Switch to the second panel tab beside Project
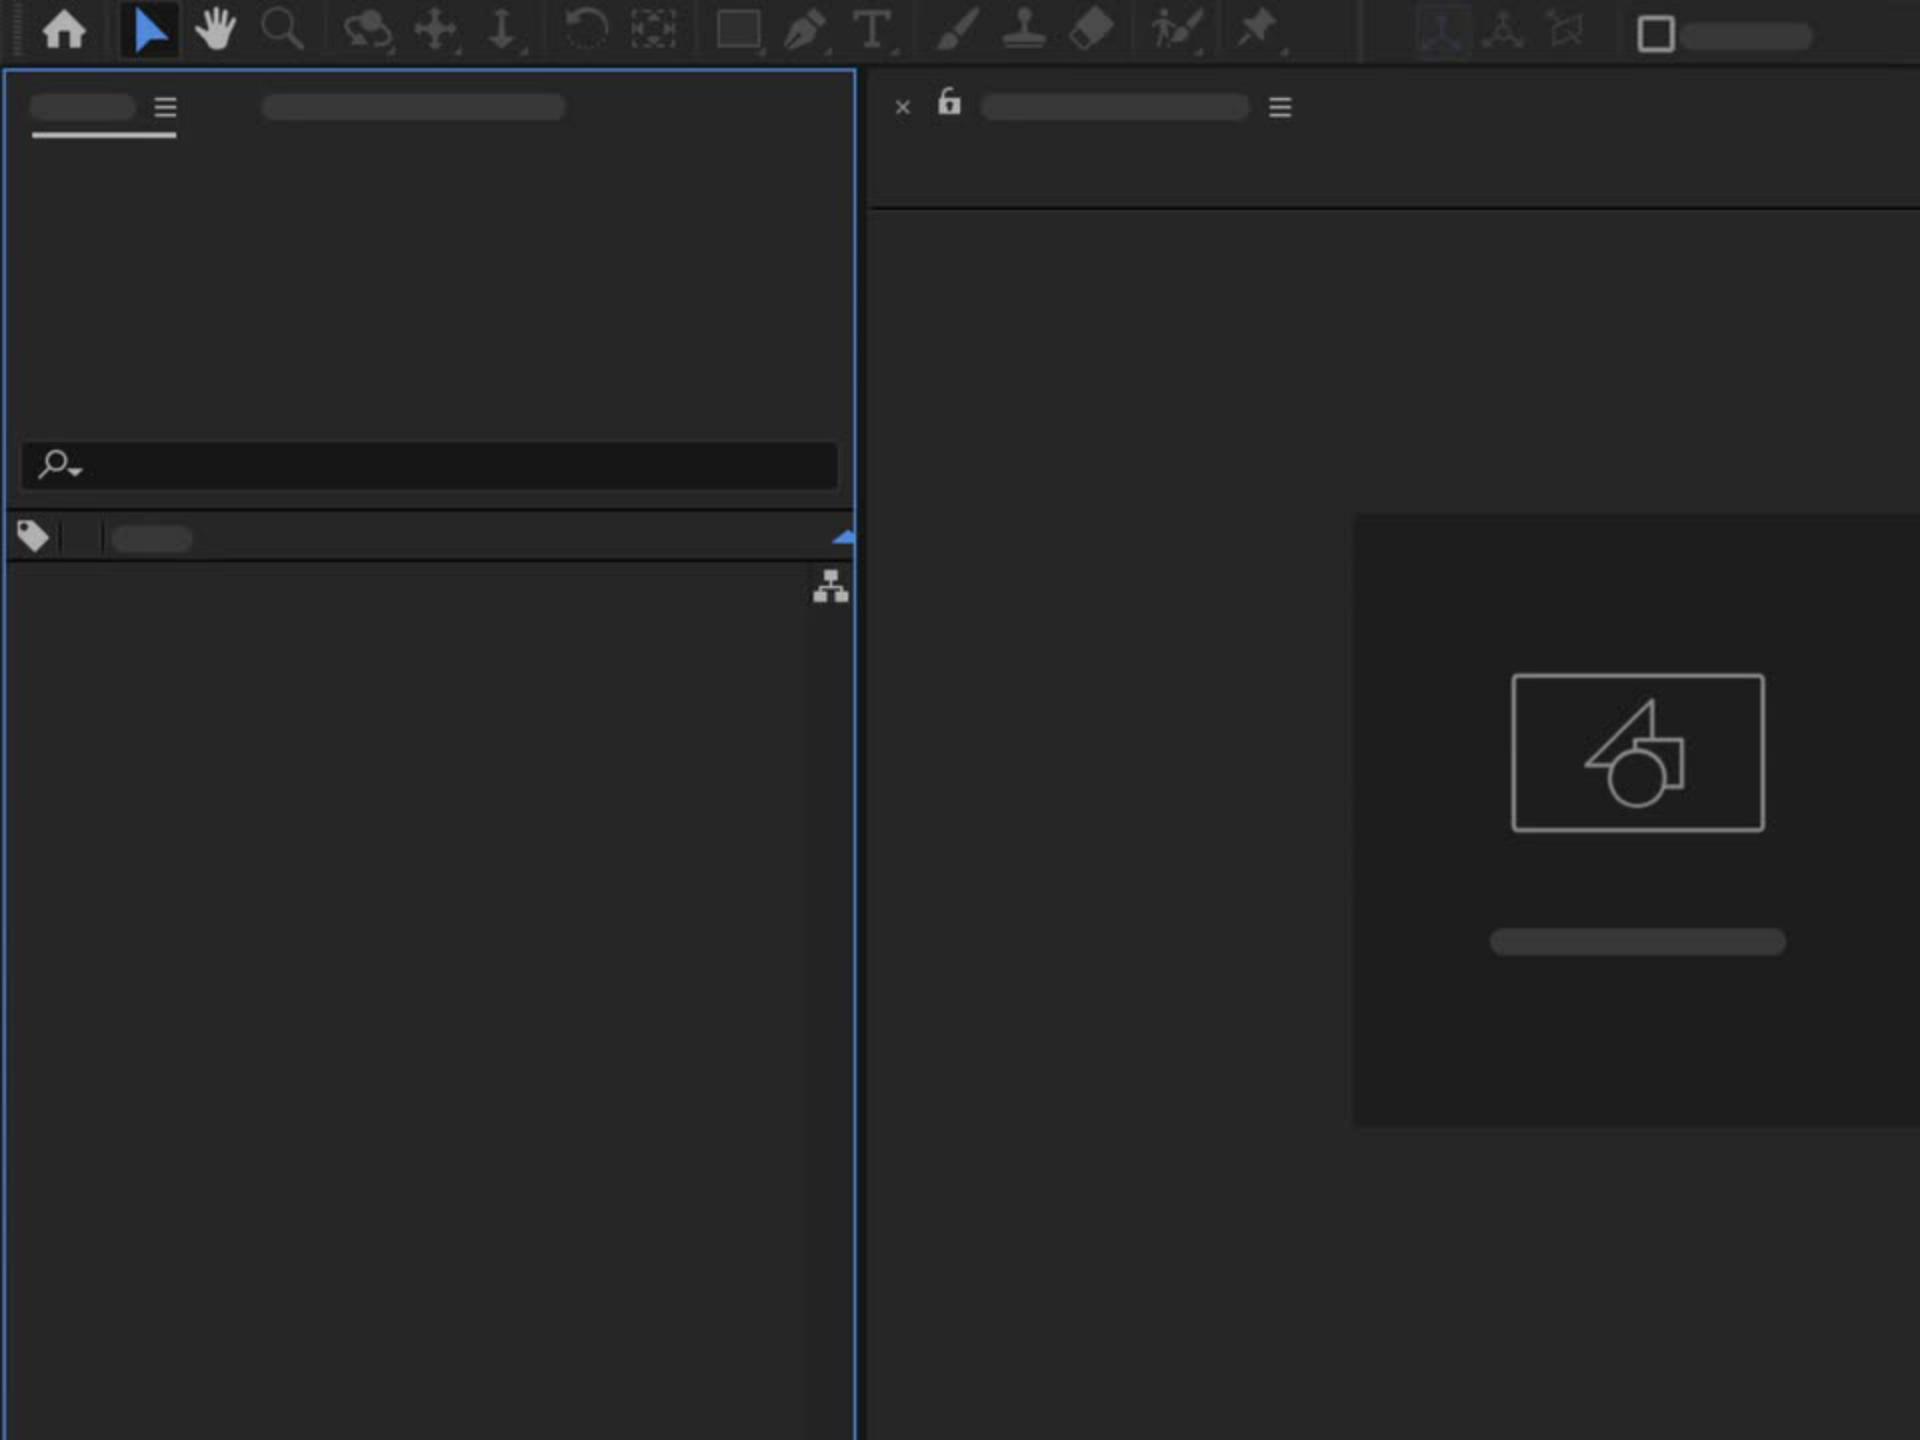This screenshot has width=1920, height=1440. click(x=413, y=108)
